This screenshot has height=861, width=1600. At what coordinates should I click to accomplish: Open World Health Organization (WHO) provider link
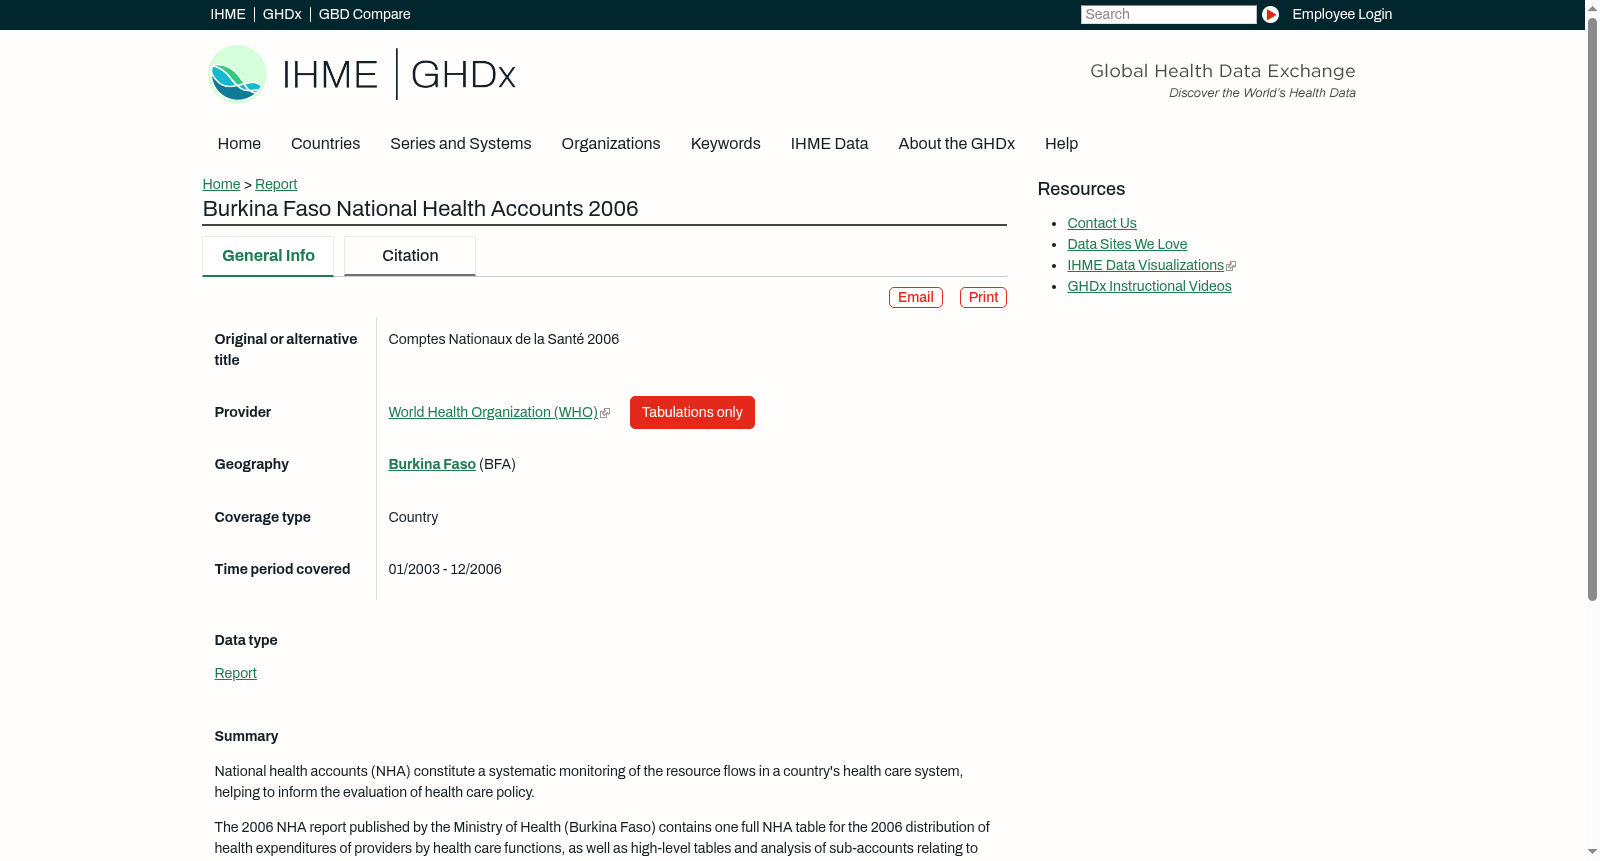pyautogui.click(x=493, y=412)
